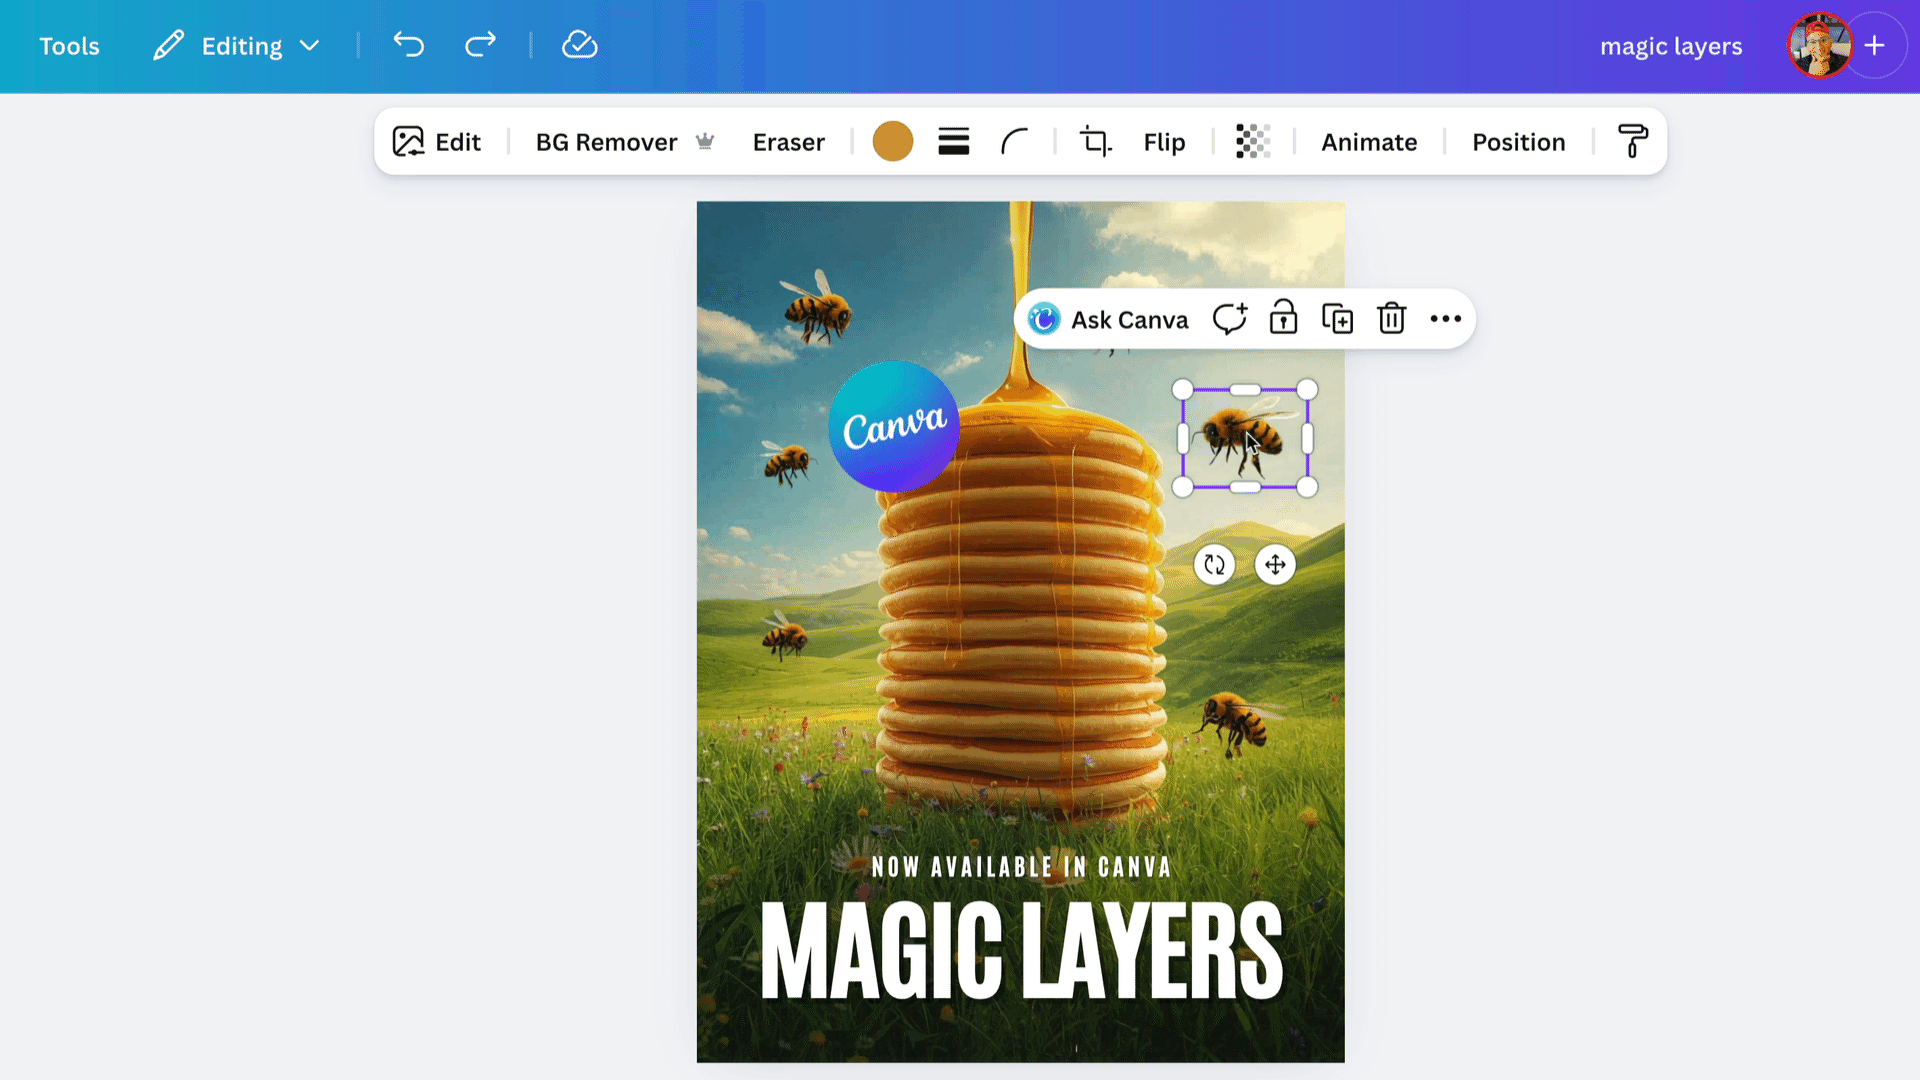Click the undo arrow icon
The image size is (1920, 1080).
408,45
